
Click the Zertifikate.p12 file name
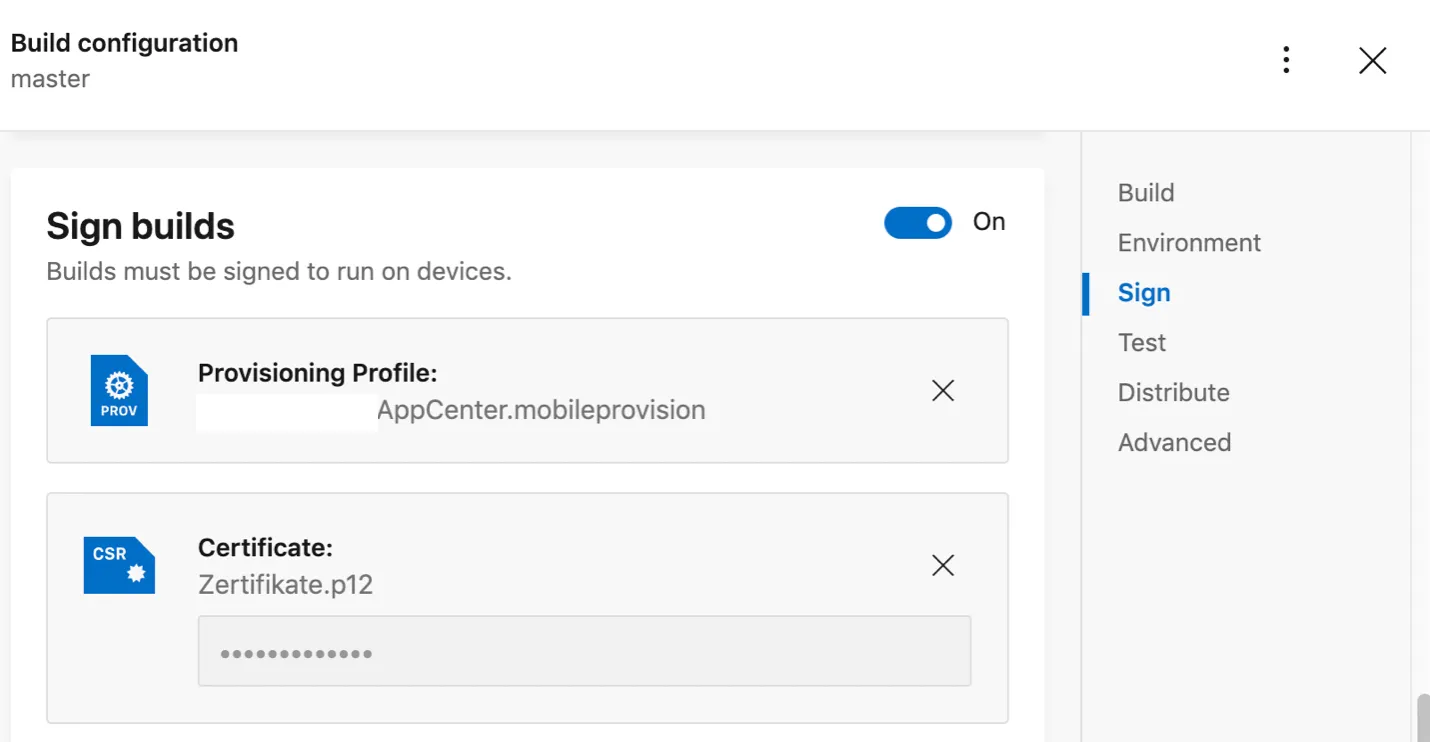click(x=286, y=585)
